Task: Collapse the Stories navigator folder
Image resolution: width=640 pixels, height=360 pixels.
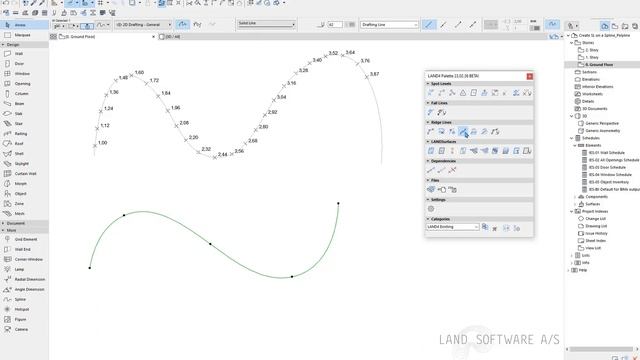Action: [x=572, y=42]
